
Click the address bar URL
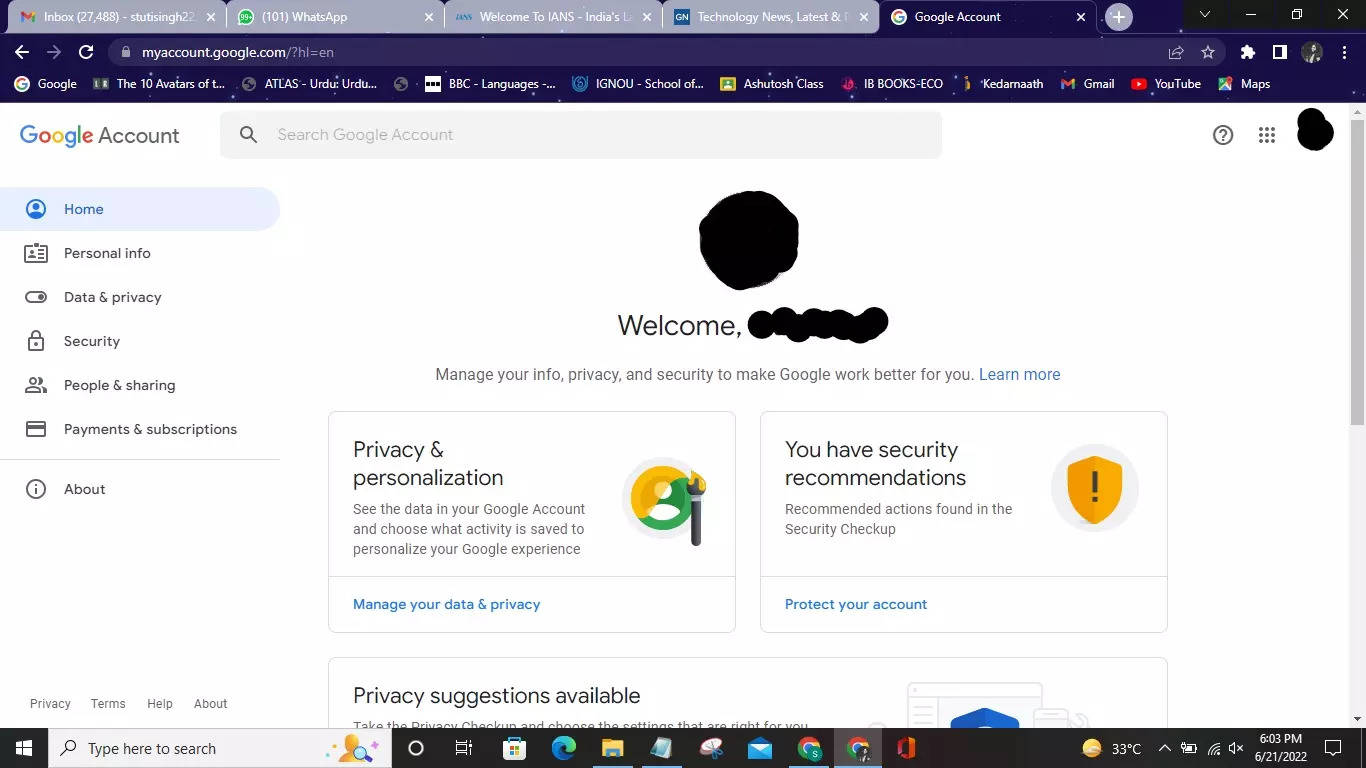(x=238, y=52)
